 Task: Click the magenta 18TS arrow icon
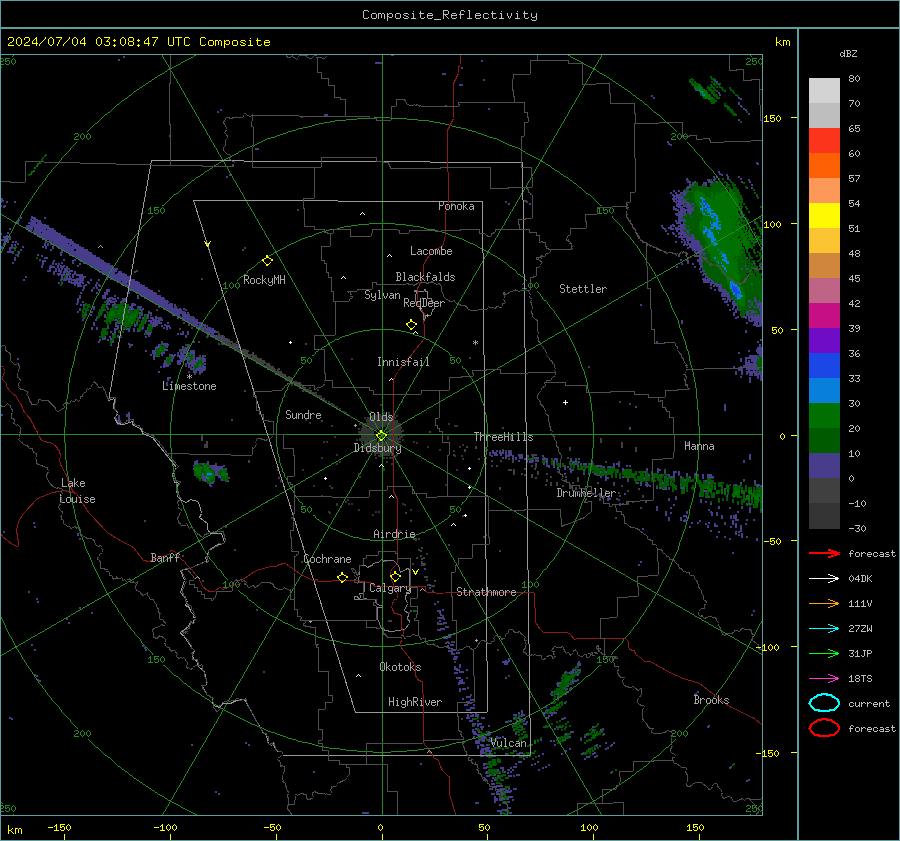click(x=824, y=678)
